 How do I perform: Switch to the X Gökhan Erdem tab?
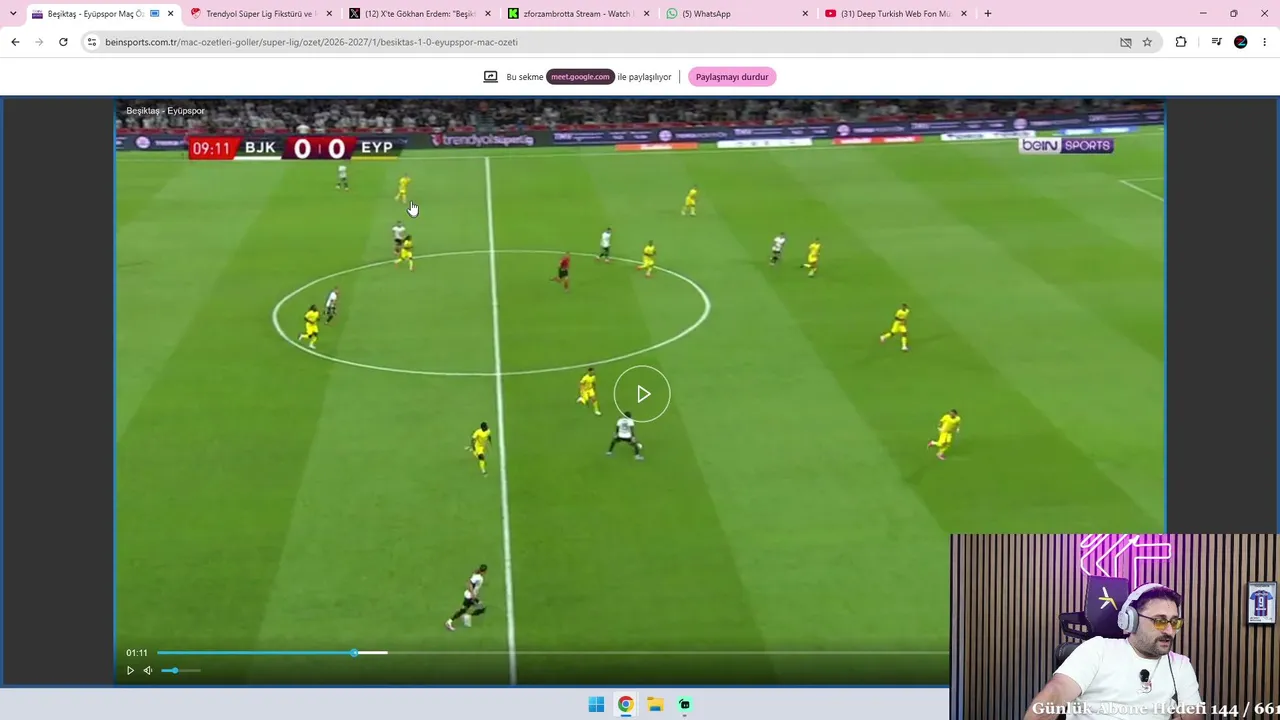tap(421, 14)
